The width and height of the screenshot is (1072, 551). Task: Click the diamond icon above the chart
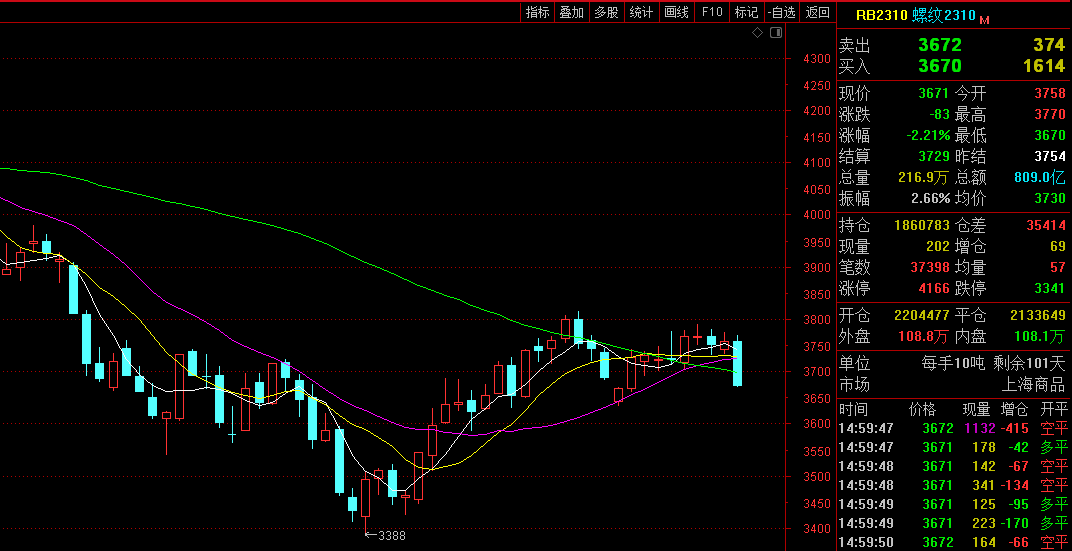click(x=758, y=33)
